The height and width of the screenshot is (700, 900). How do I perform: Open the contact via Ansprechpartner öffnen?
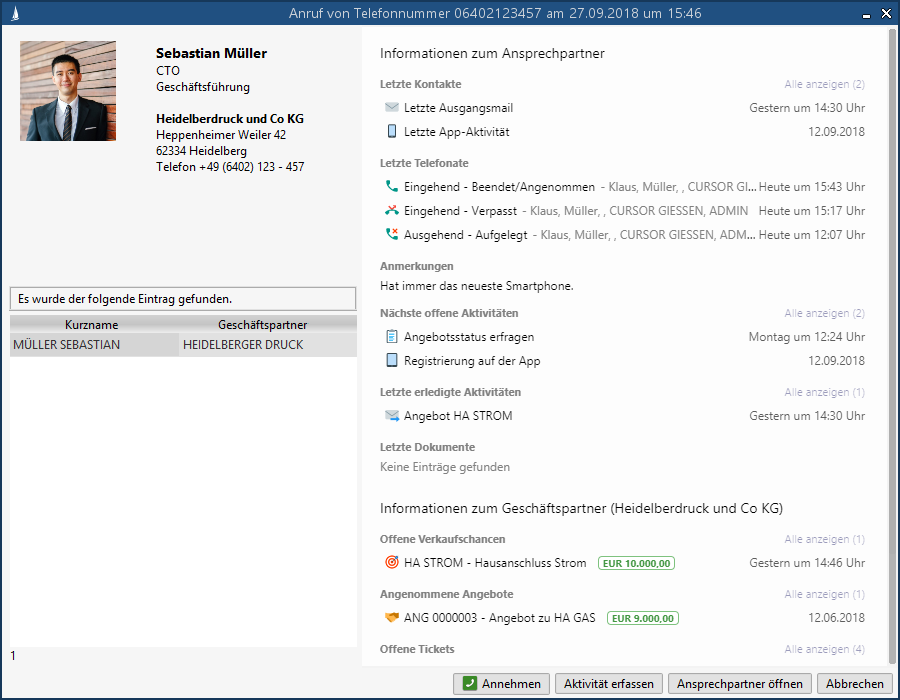click(x=740, y=684)
